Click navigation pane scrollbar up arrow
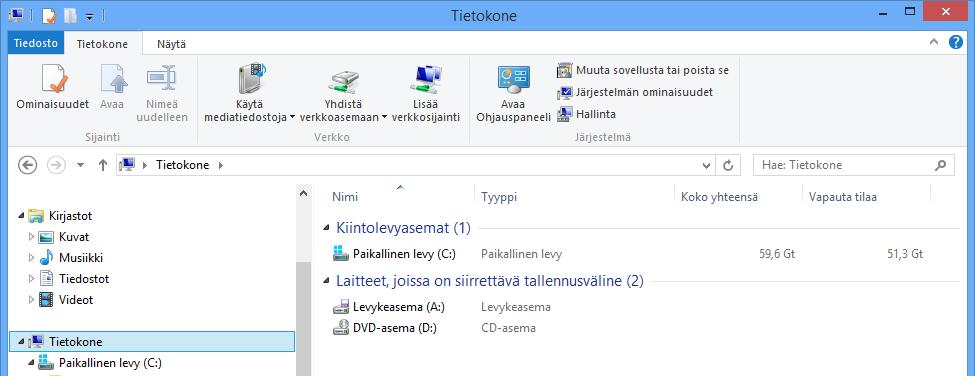975x376 pixels. [x=303, y=194]
